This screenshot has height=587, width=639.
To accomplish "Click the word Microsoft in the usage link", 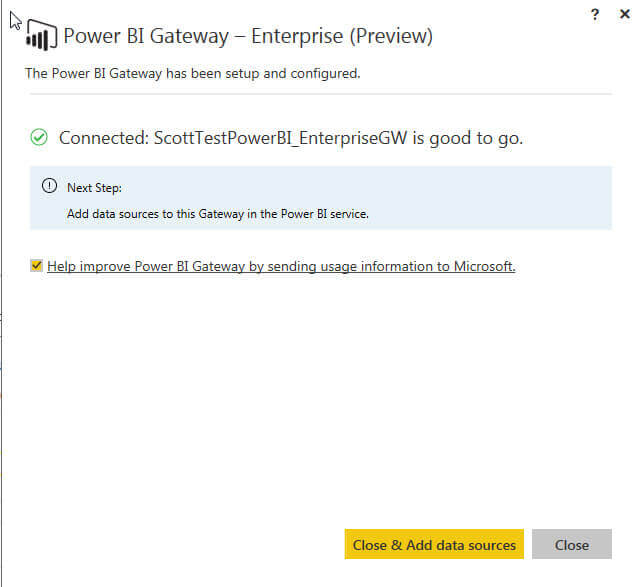I will [x=480, y=266].
